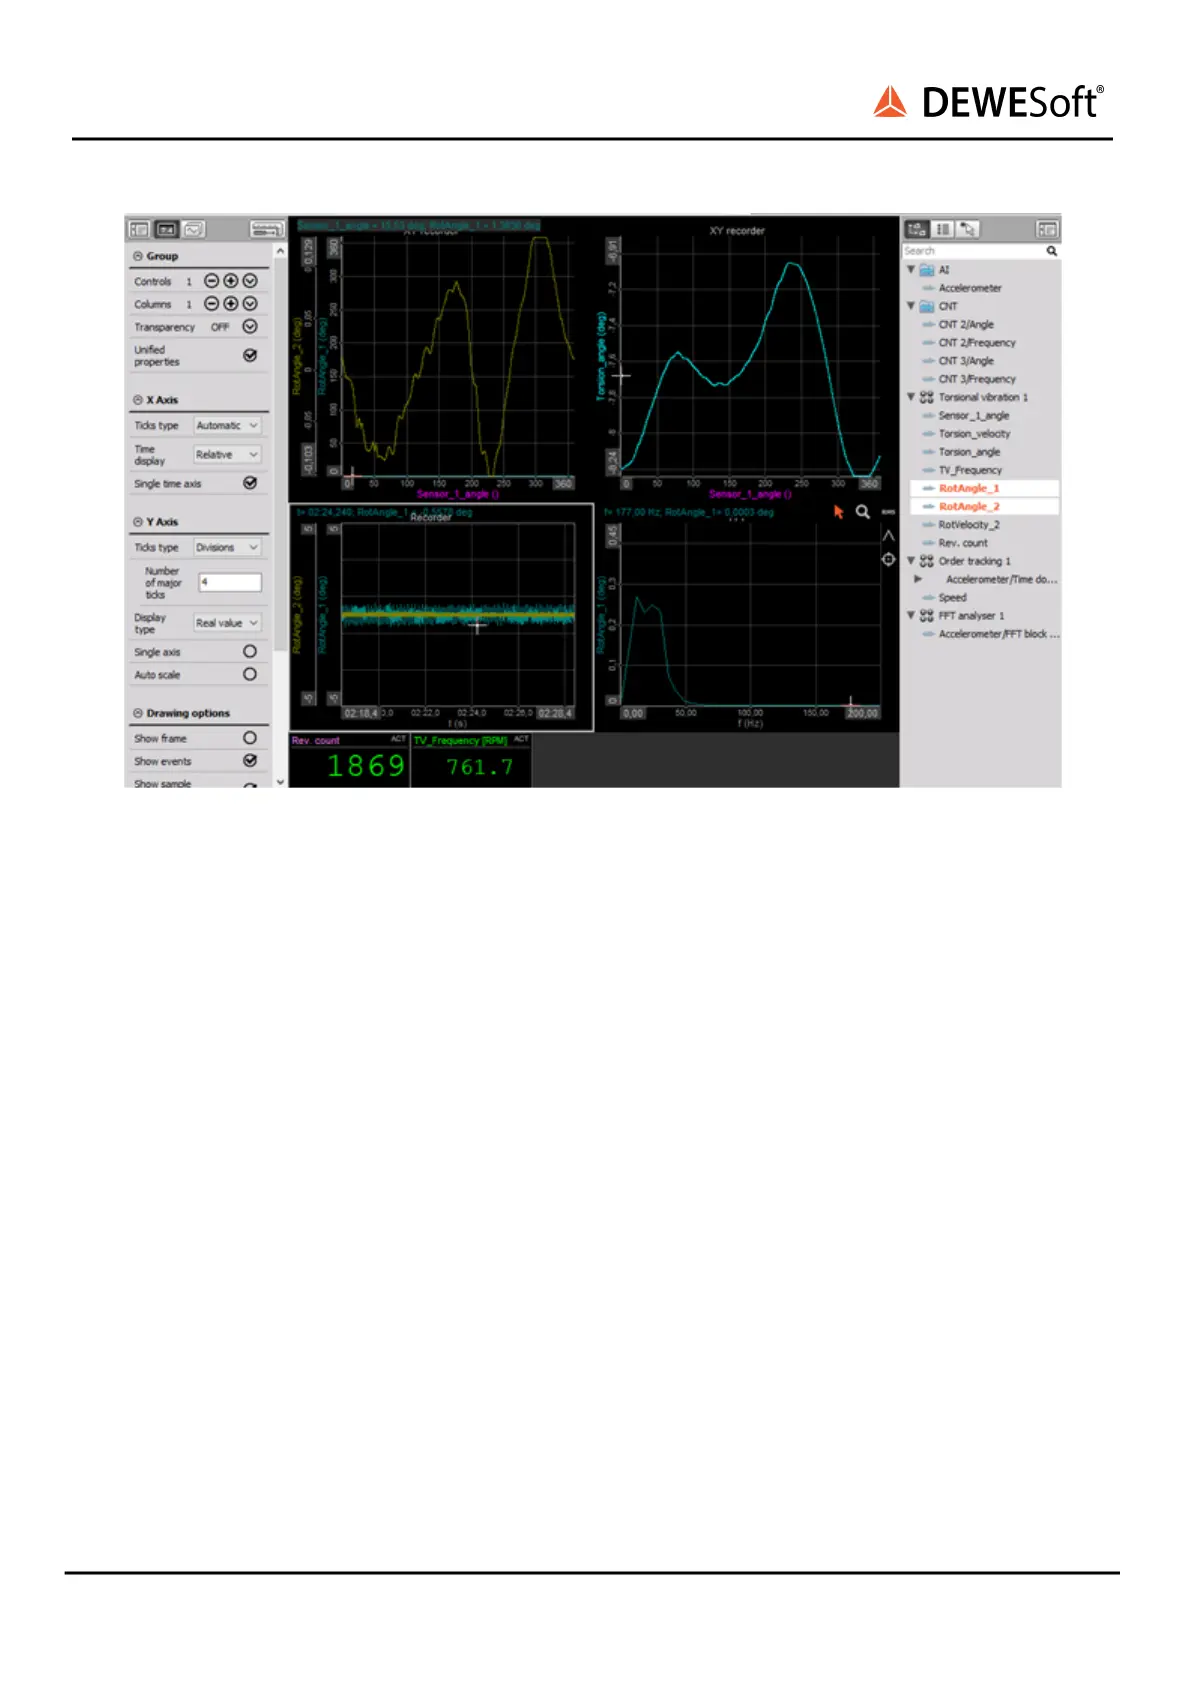Collapse the AI folder

[x=911, y=269]
